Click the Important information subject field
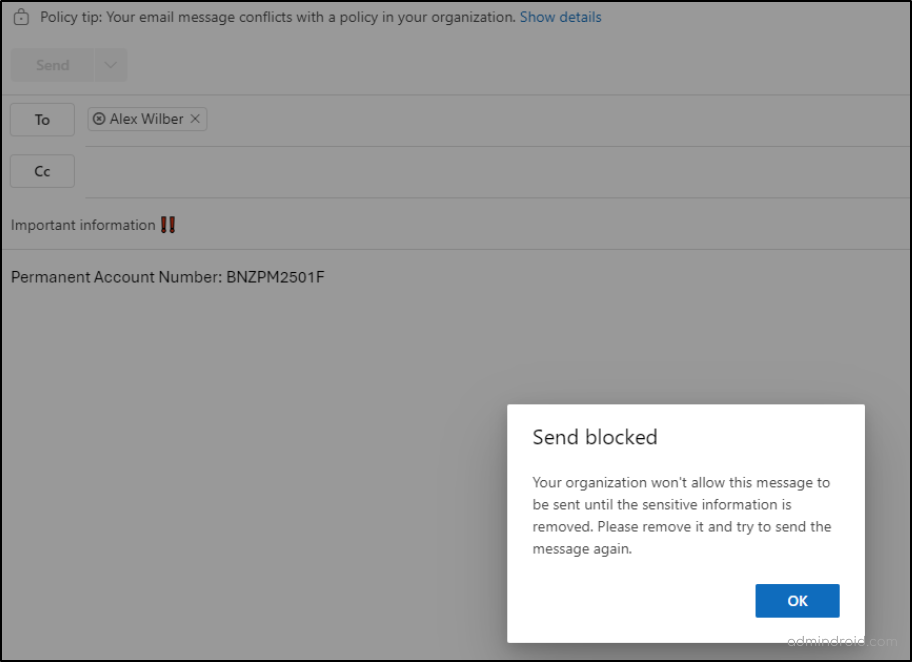The width and height of the screenshot is (912, 662). pyautogui.click(x=83, y=225)
